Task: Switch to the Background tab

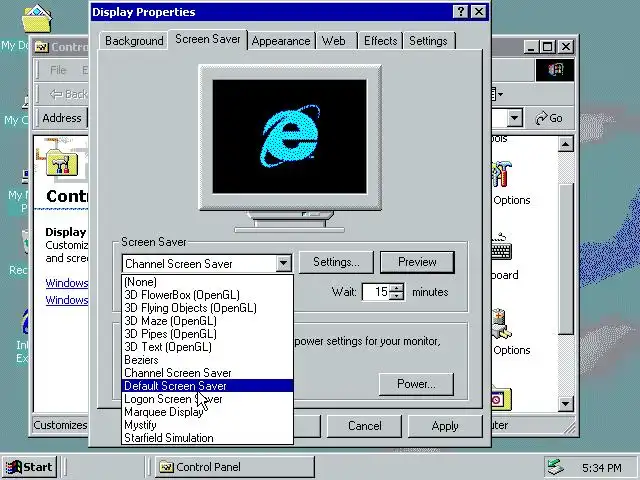Action: (134, 41)
